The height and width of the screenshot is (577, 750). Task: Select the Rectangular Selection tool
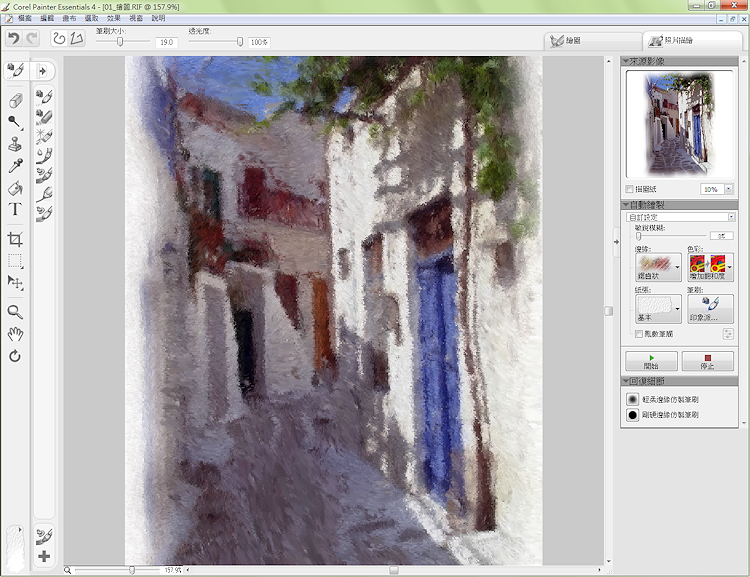coord(15,261)
